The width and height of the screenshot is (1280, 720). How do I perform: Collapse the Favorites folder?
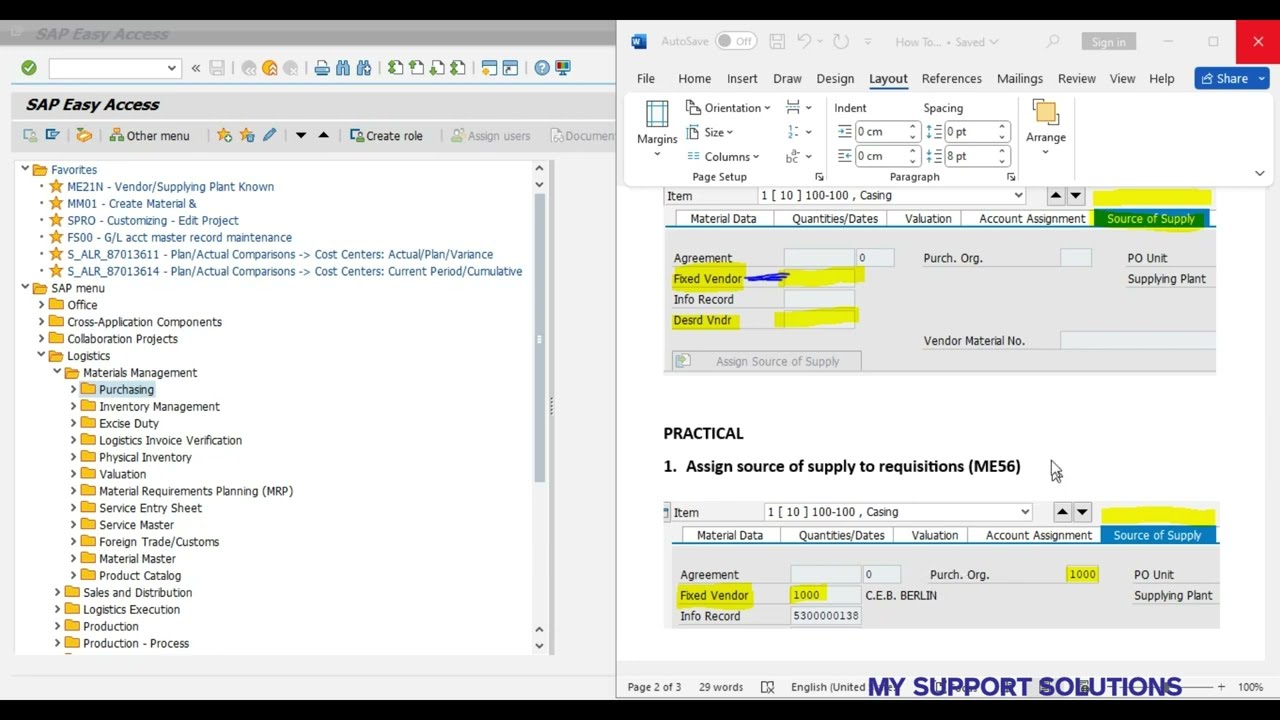click(x=25, y=169)
